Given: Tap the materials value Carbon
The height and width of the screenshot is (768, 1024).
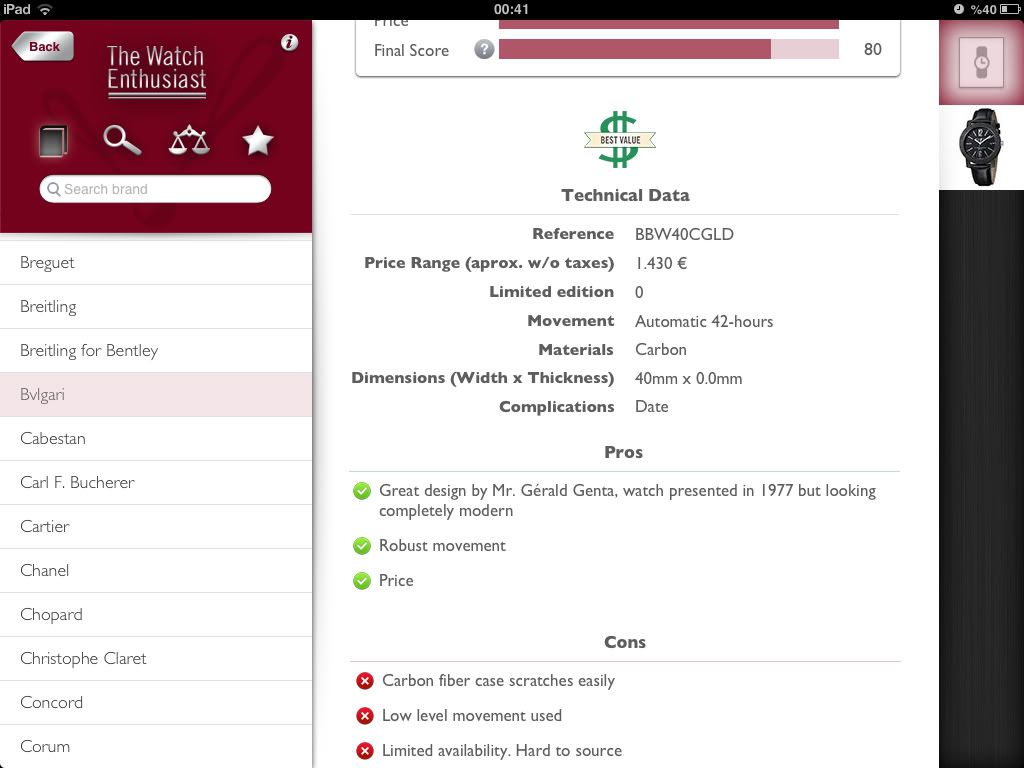Looking at the screenshot, I should click(x=661, y=349).
